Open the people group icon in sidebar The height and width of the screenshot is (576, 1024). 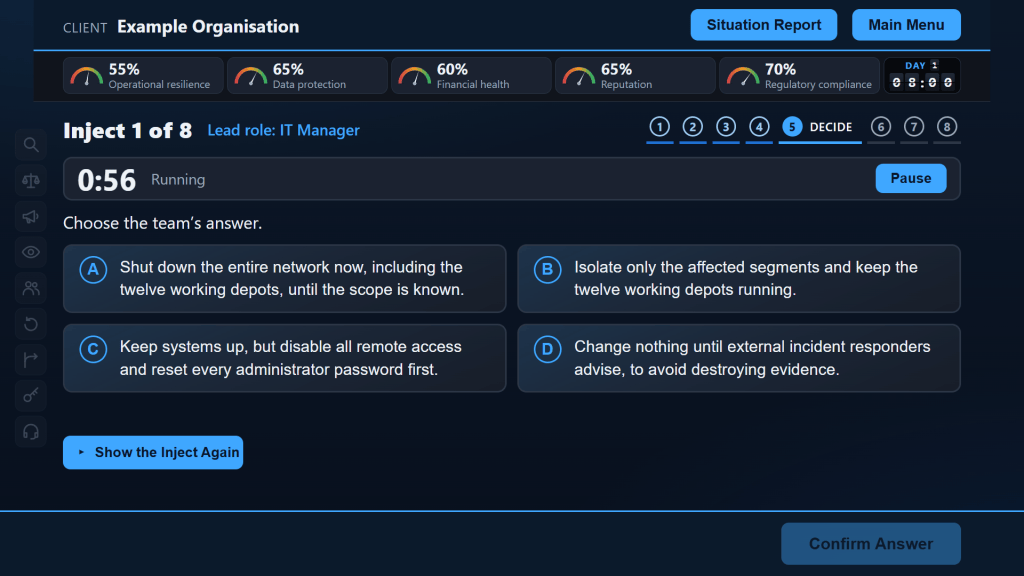pos(31,288)
